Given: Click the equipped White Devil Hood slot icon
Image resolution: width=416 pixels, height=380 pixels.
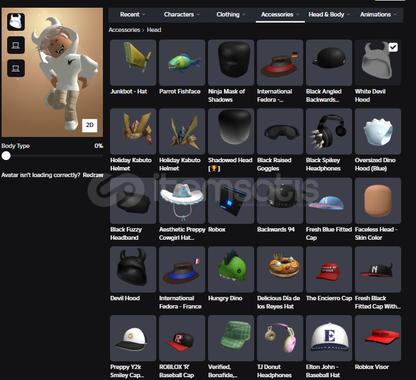Looking at the screenshot, I should click(x=16, y=22).
